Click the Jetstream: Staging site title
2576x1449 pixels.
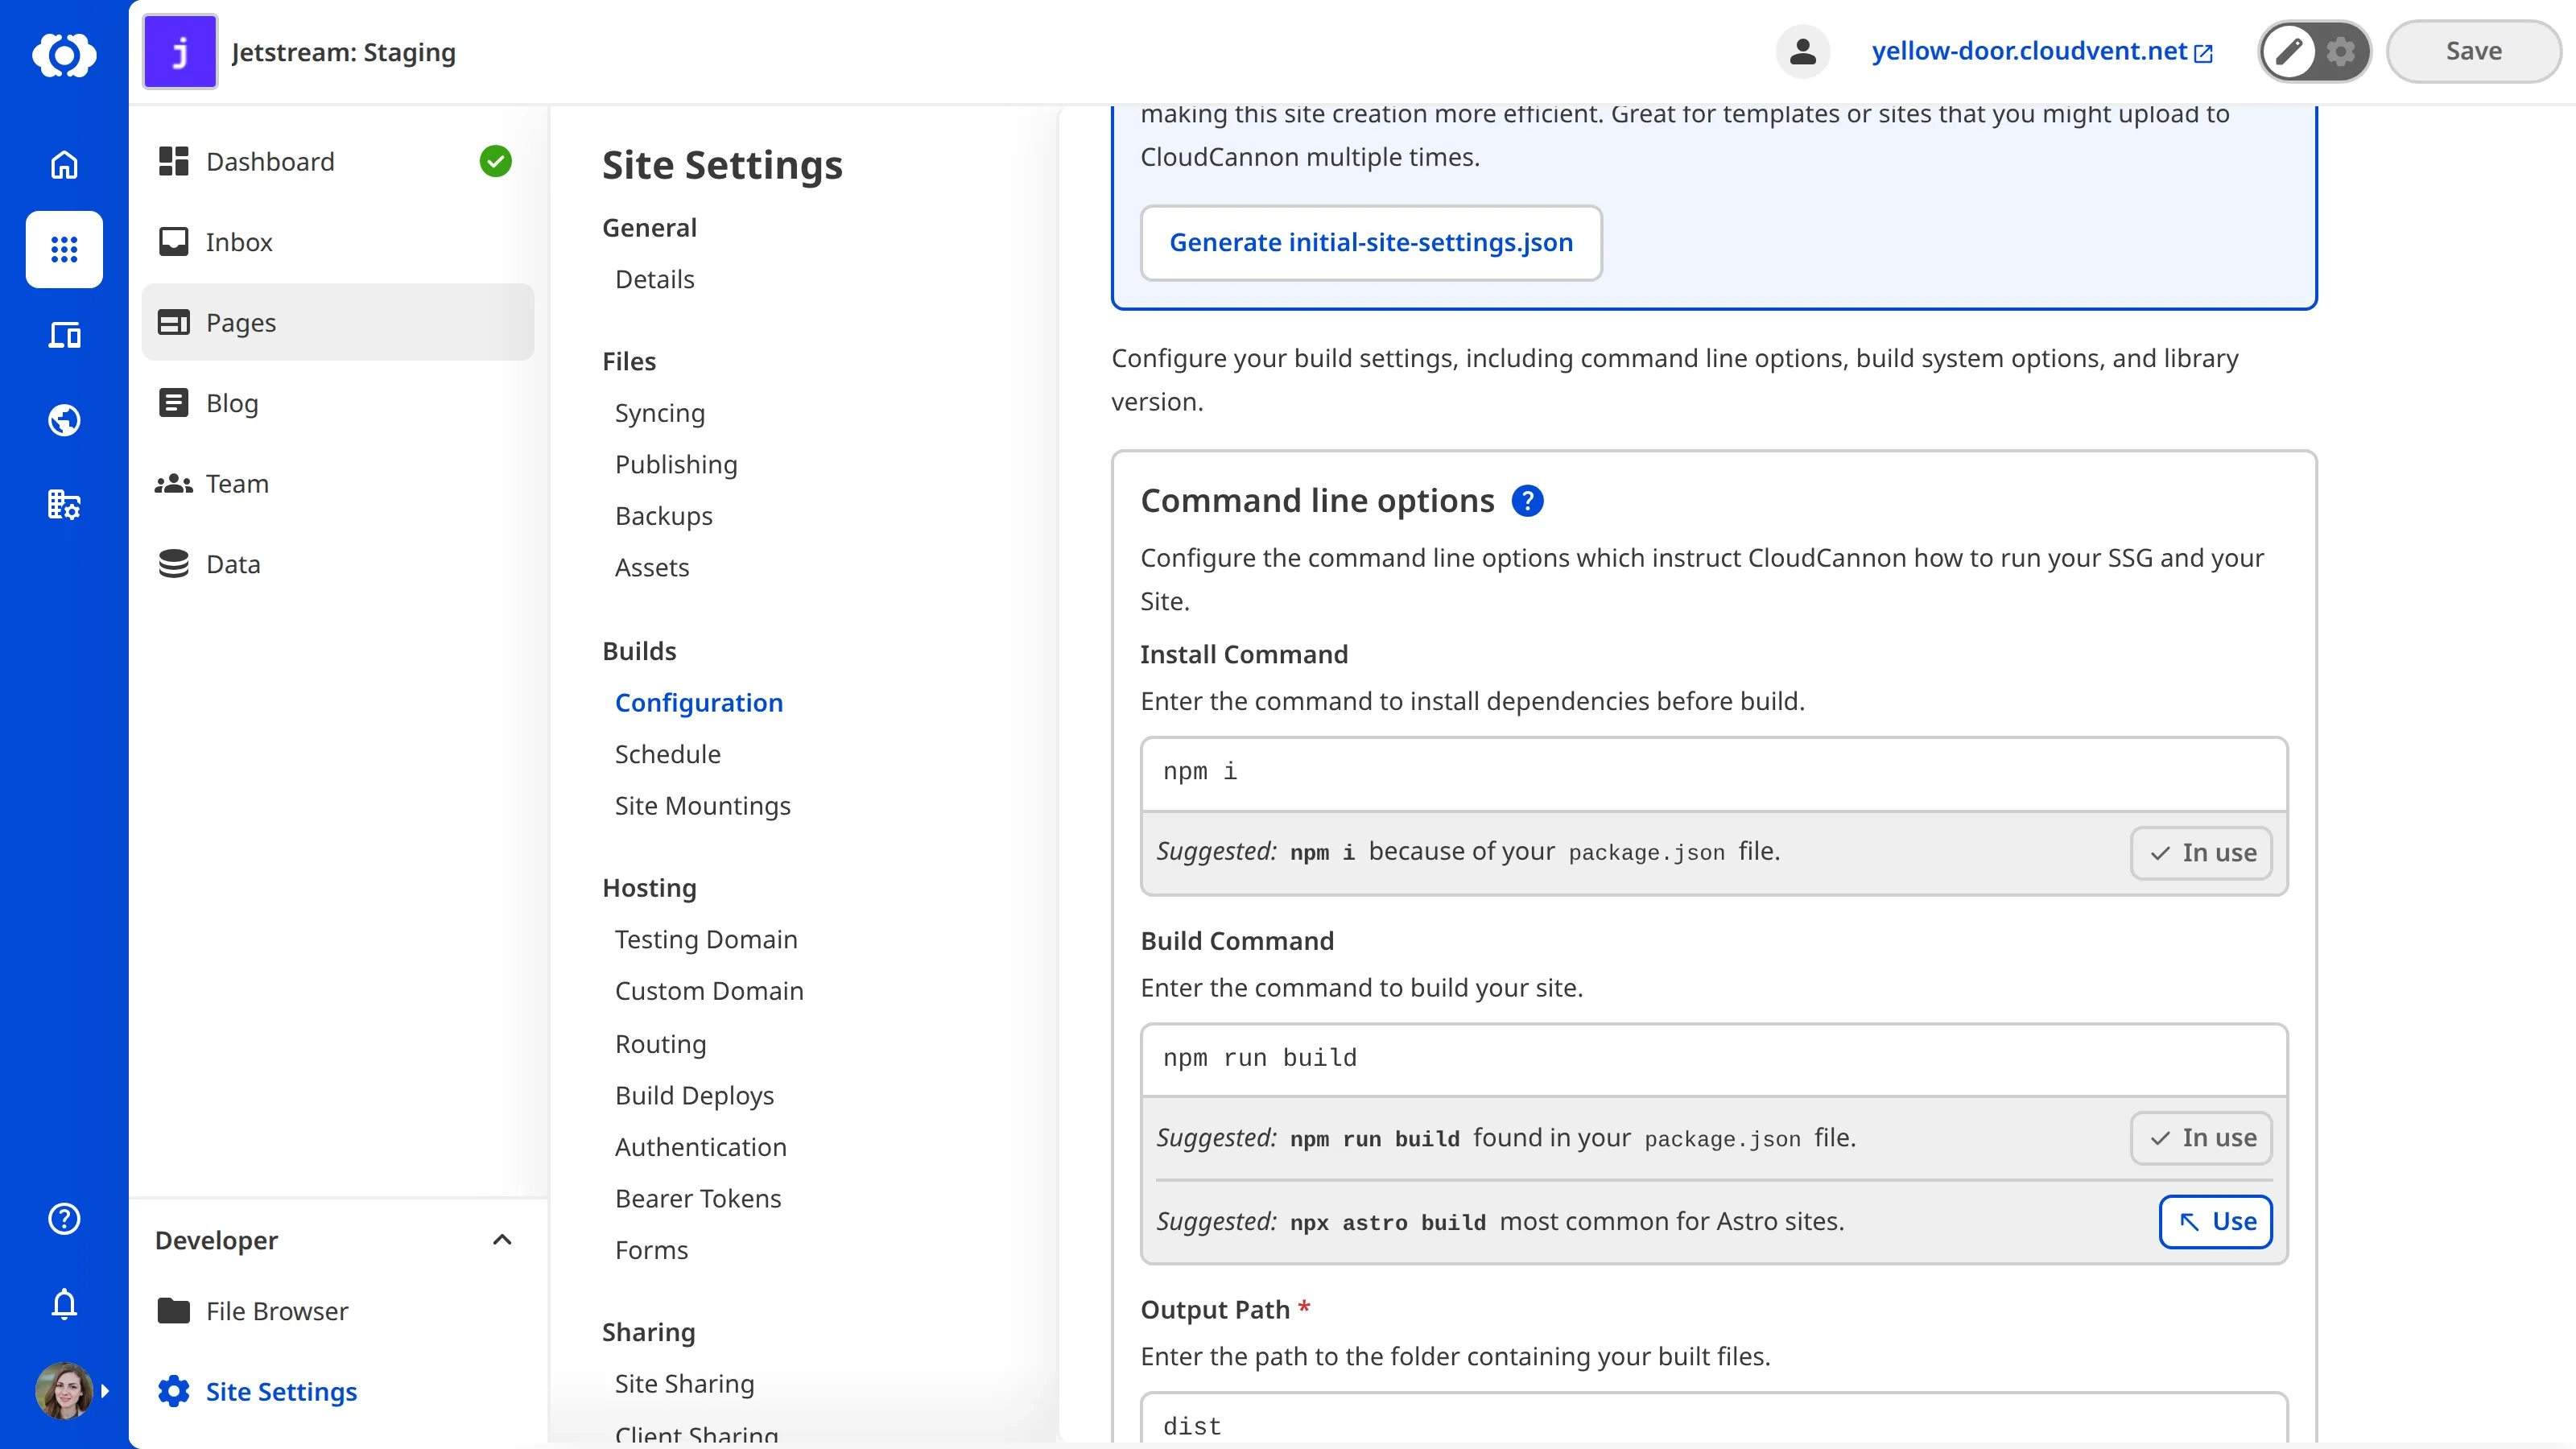tap(343, 52)
